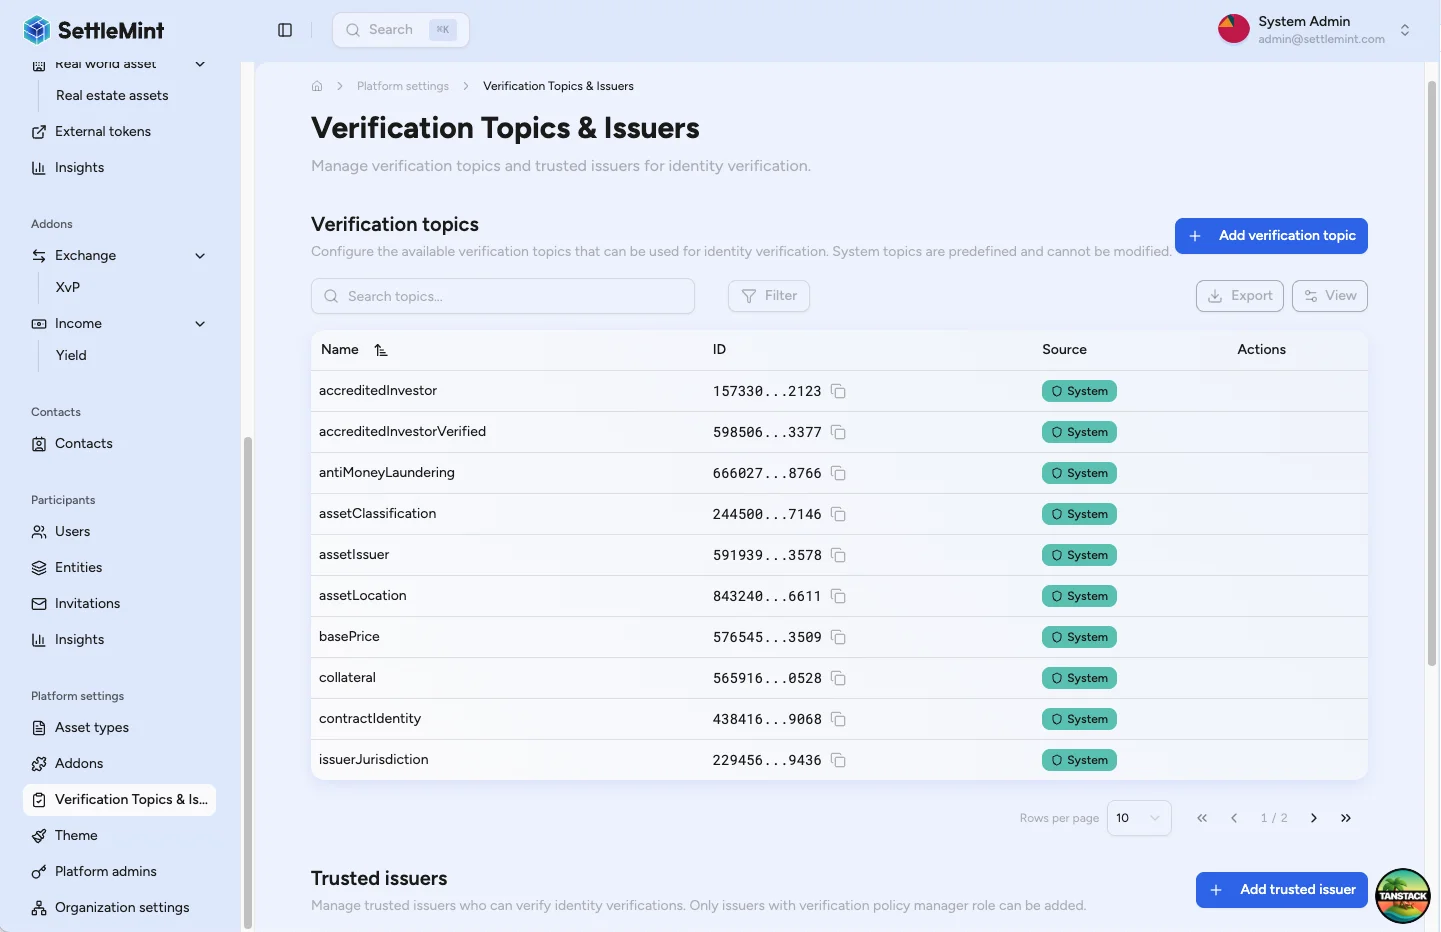Viewport: 1441px width, 932px height.
Task: Click the Users participants icon
Action: click(38, 531)
